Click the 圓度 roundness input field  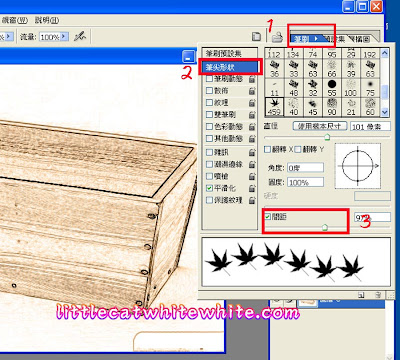point(305,182)
